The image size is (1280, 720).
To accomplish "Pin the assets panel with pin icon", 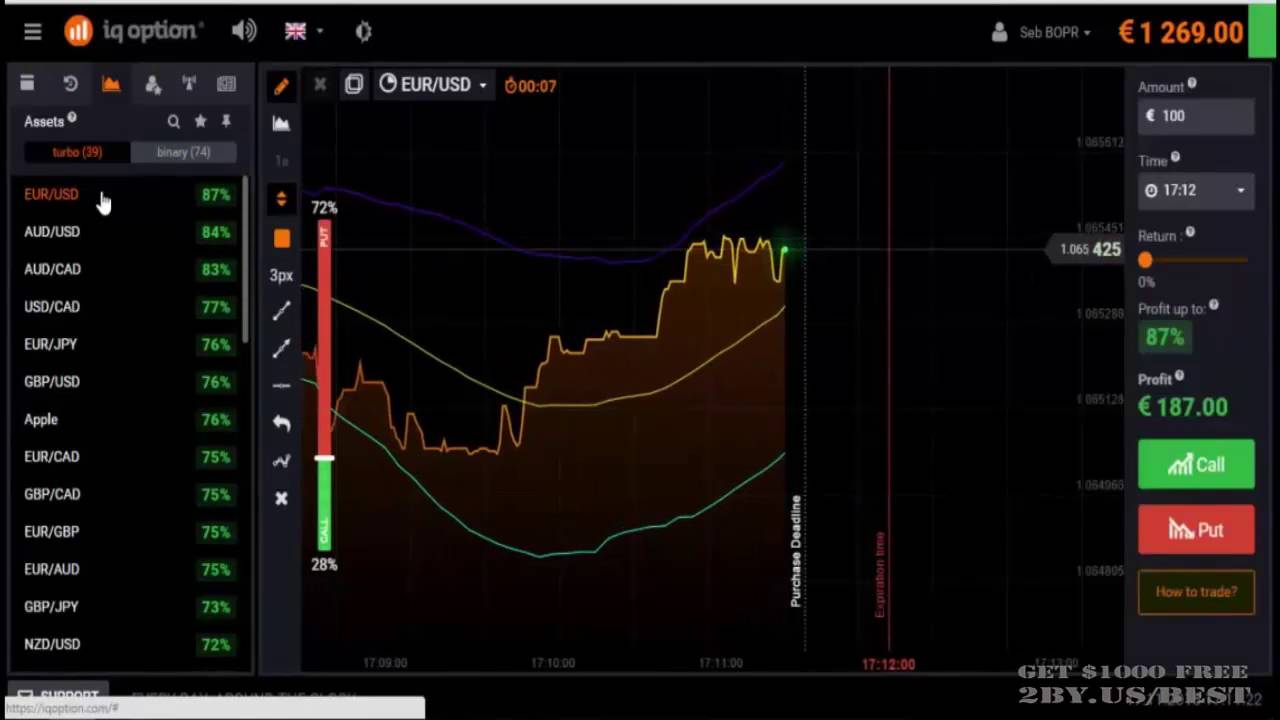I will pyautogui.click(x=226, y=121).
